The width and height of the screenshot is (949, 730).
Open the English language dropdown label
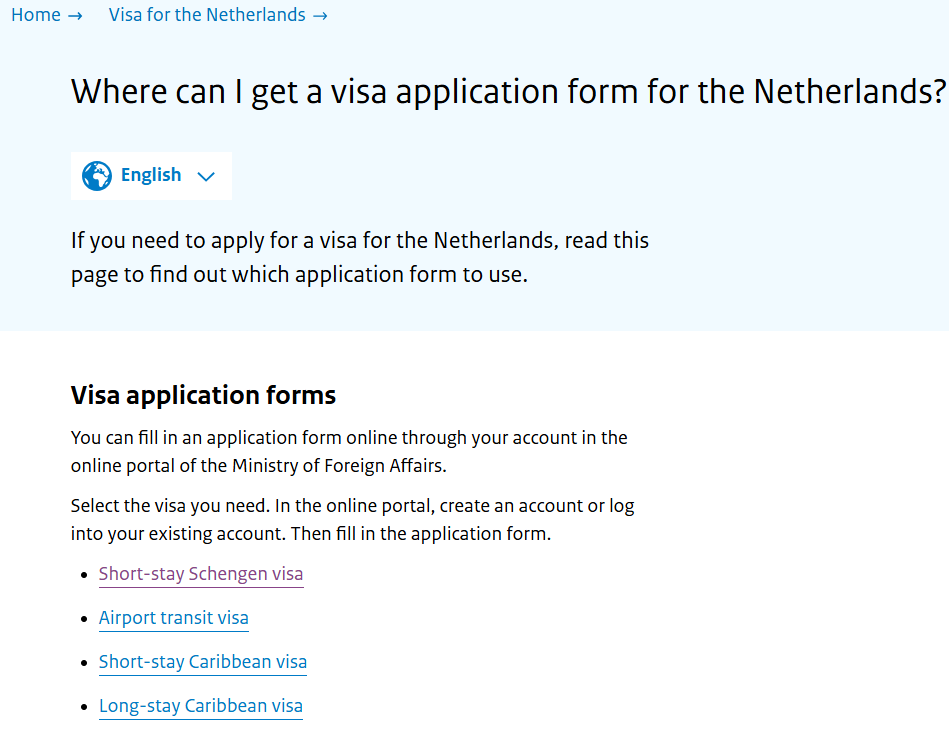151,175
